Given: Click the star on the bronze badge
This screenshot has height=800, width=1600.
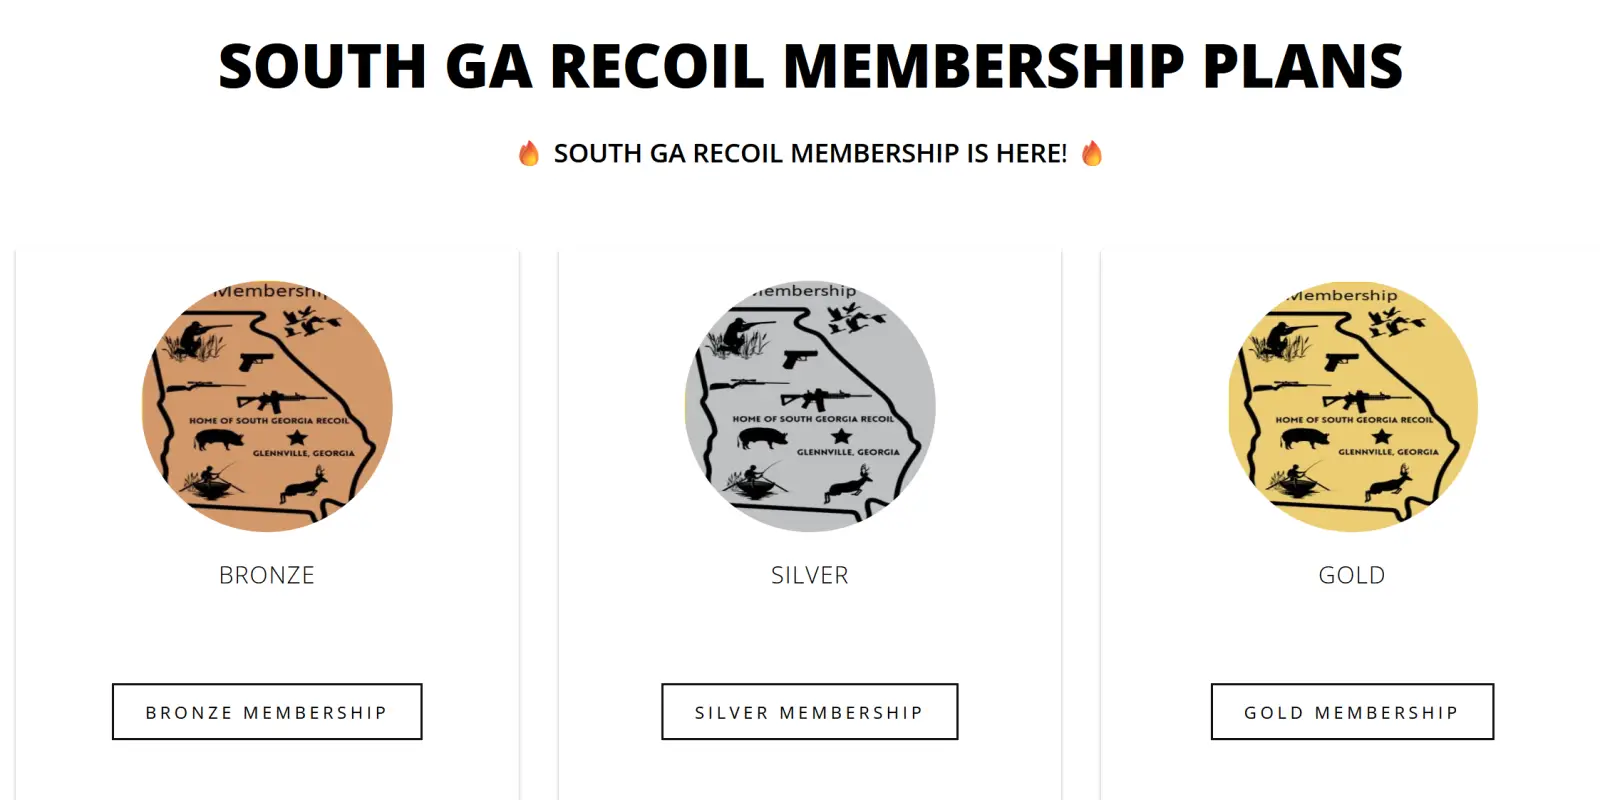Looking at the screenshot, I should click(297, 438).
